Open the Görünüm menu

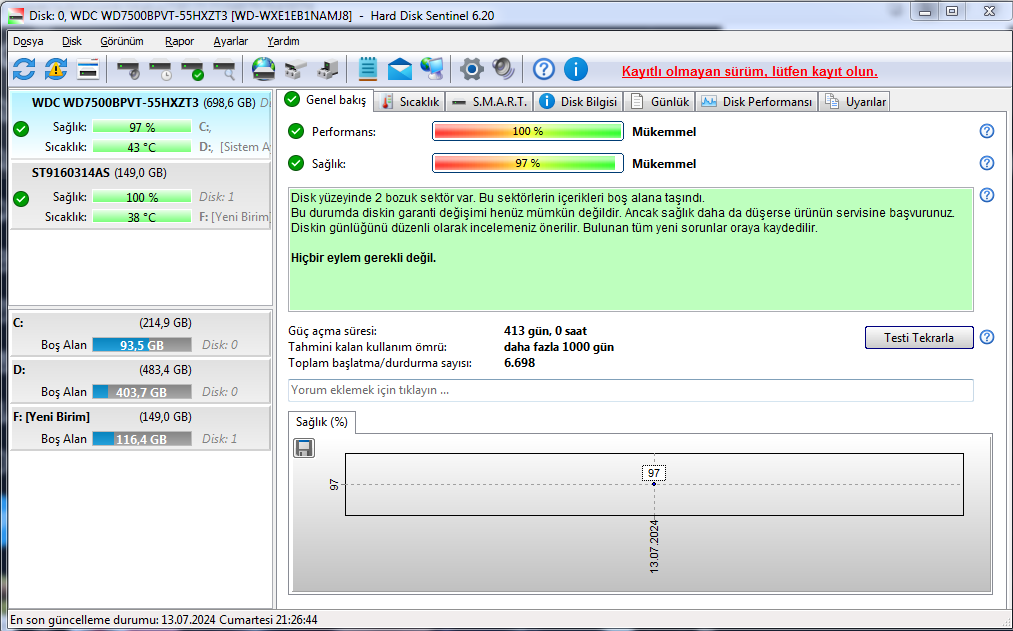(121, 41)
